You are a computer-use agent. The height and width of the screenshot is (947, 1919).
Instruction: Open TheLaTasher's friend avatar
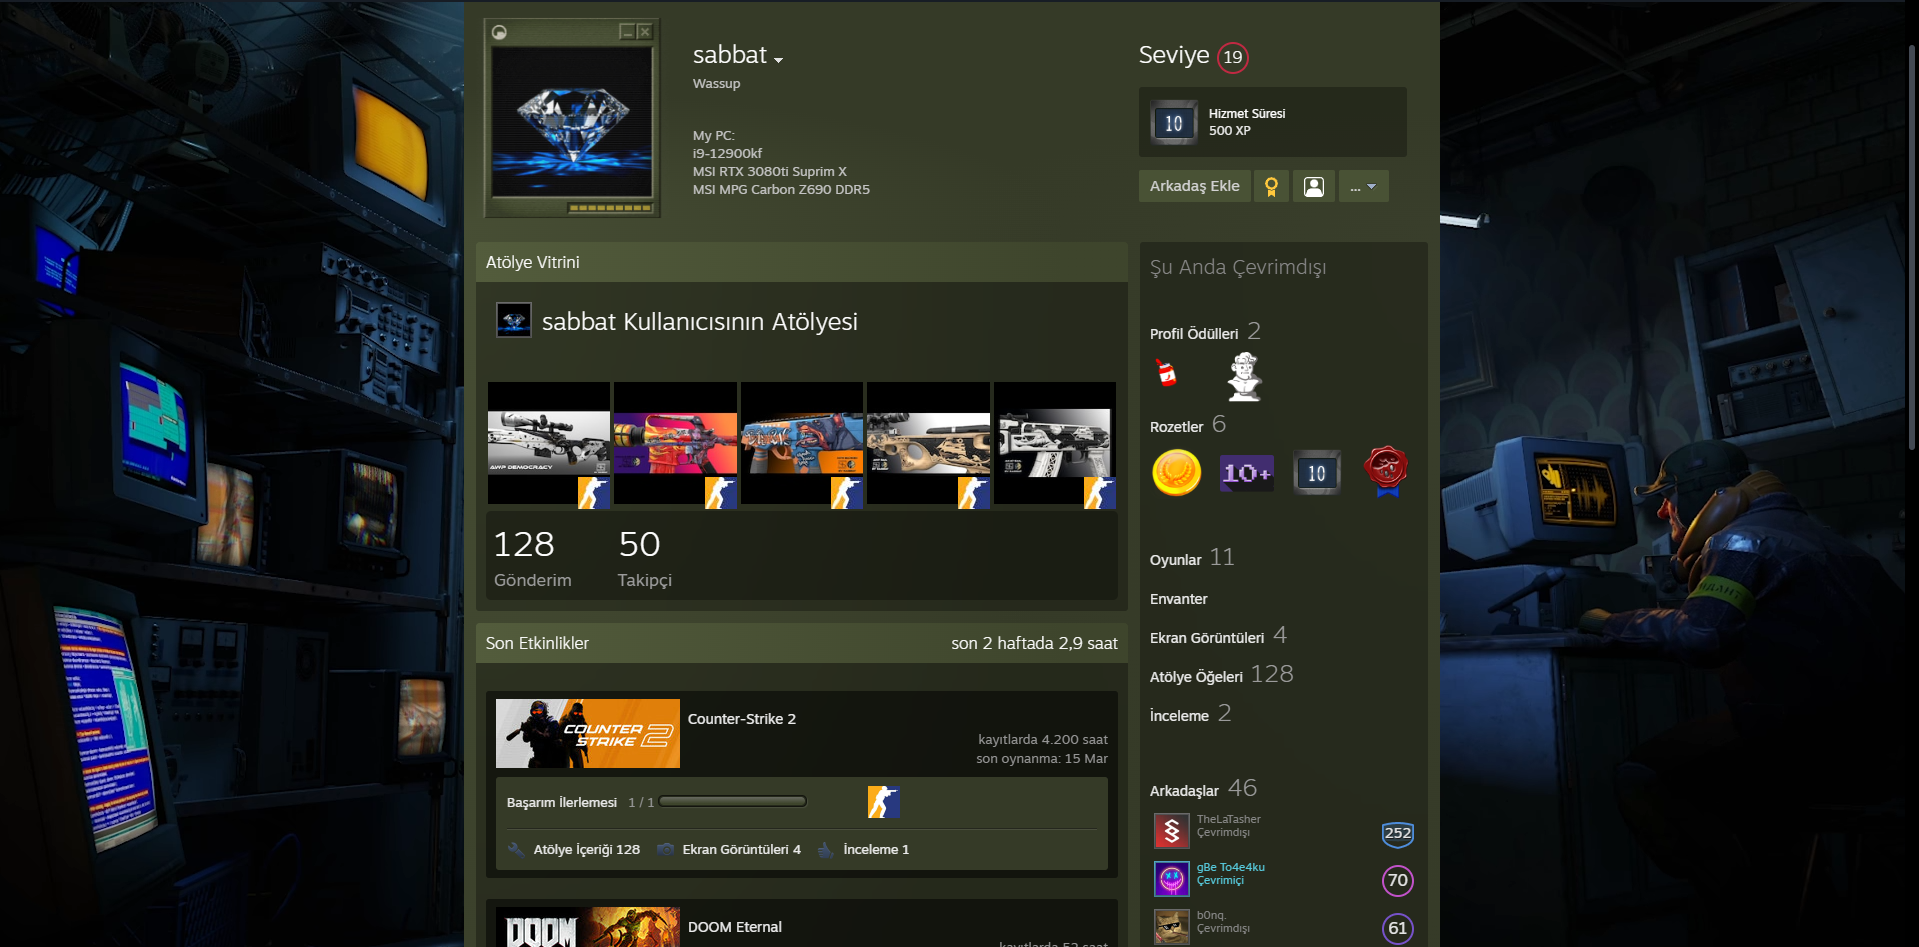click(x=1171, y=831)
